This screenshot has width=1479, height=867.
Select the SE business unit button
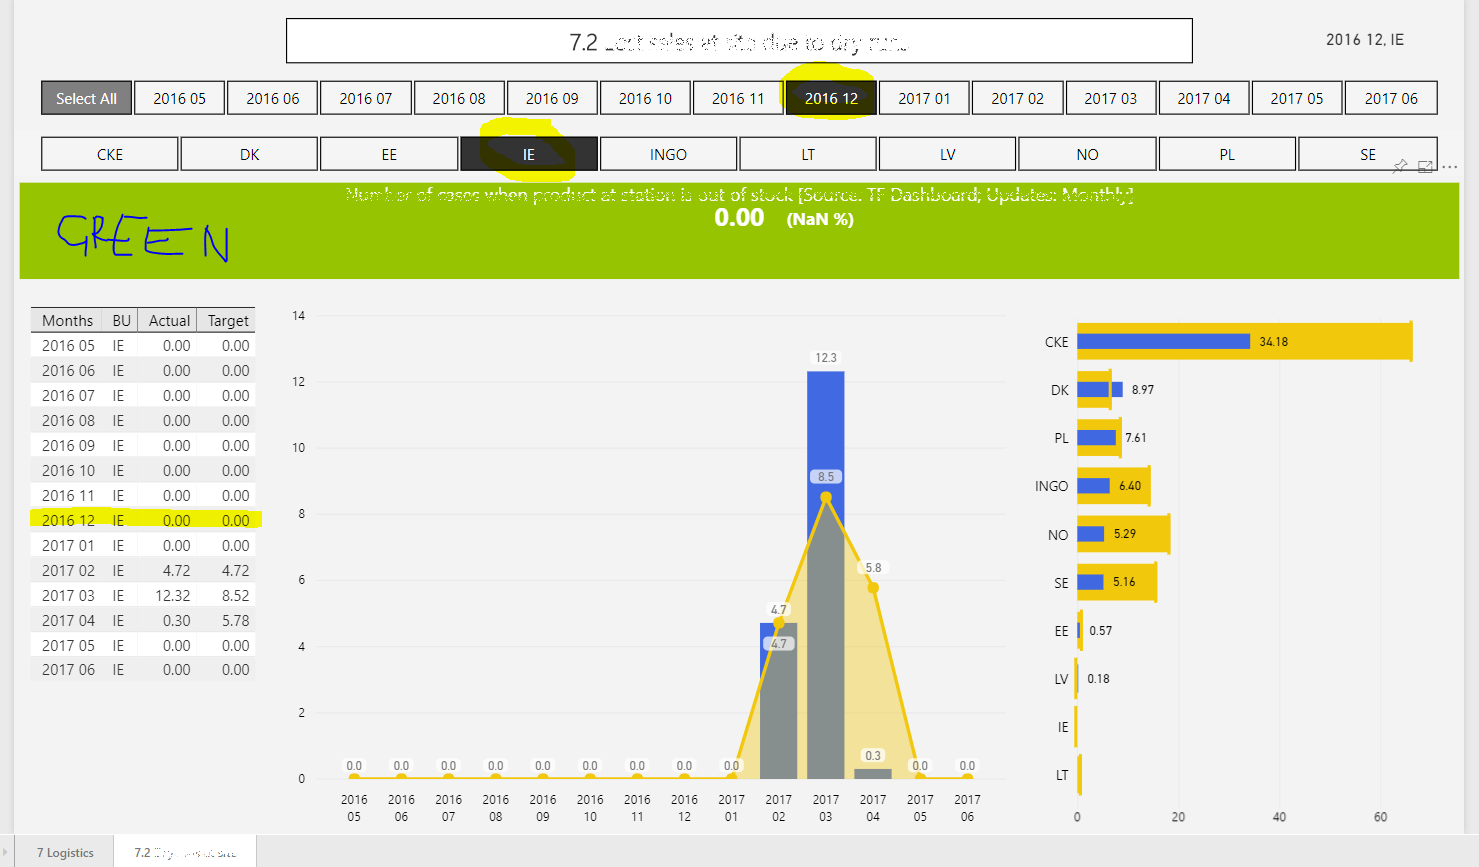pyautogui.click(x=1368, y=154)
